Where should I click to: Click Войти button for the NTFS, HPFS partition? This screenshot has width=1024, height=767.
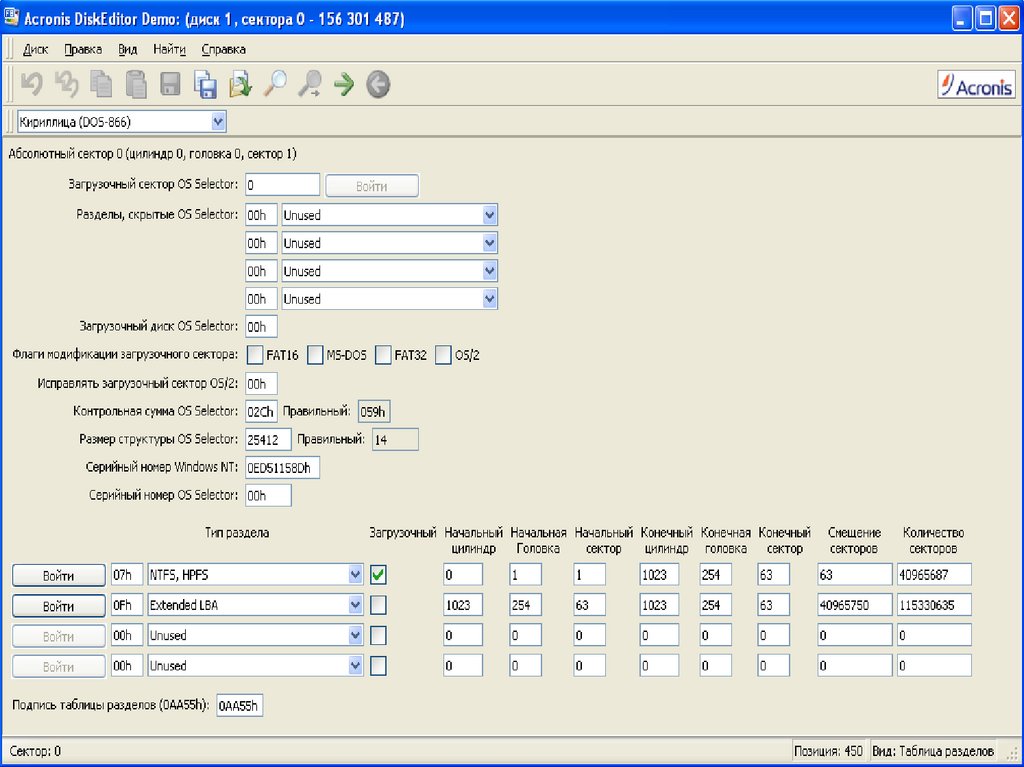pos(59,575)
